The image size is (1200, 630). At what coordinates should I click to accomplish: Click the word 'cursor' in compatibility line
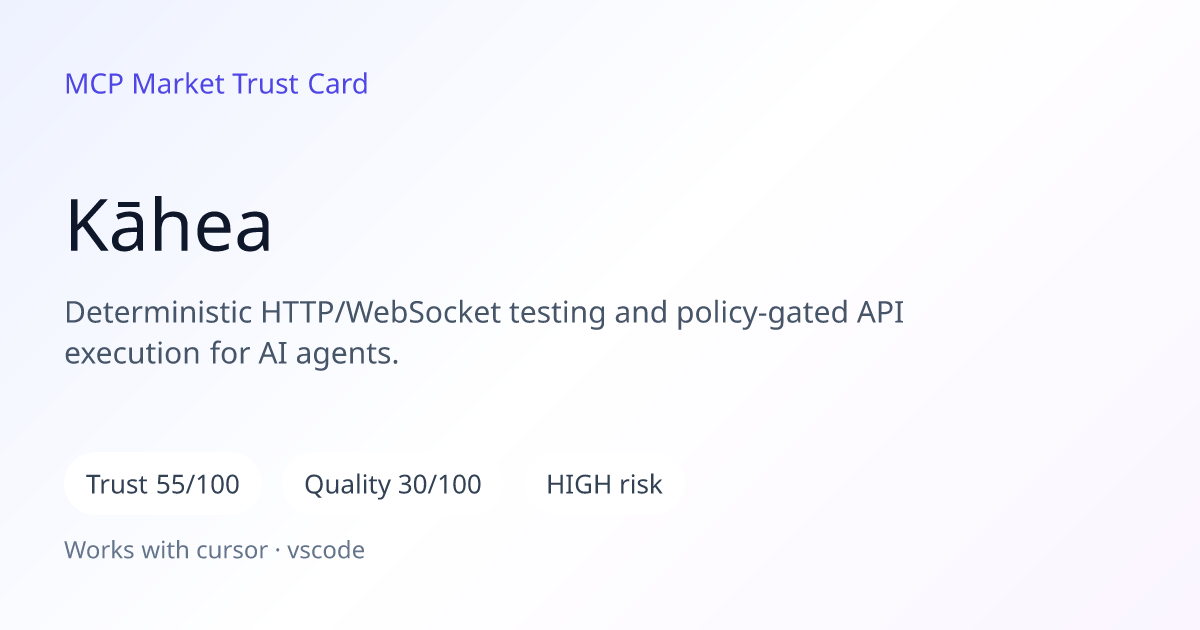[x=234, y=550]
